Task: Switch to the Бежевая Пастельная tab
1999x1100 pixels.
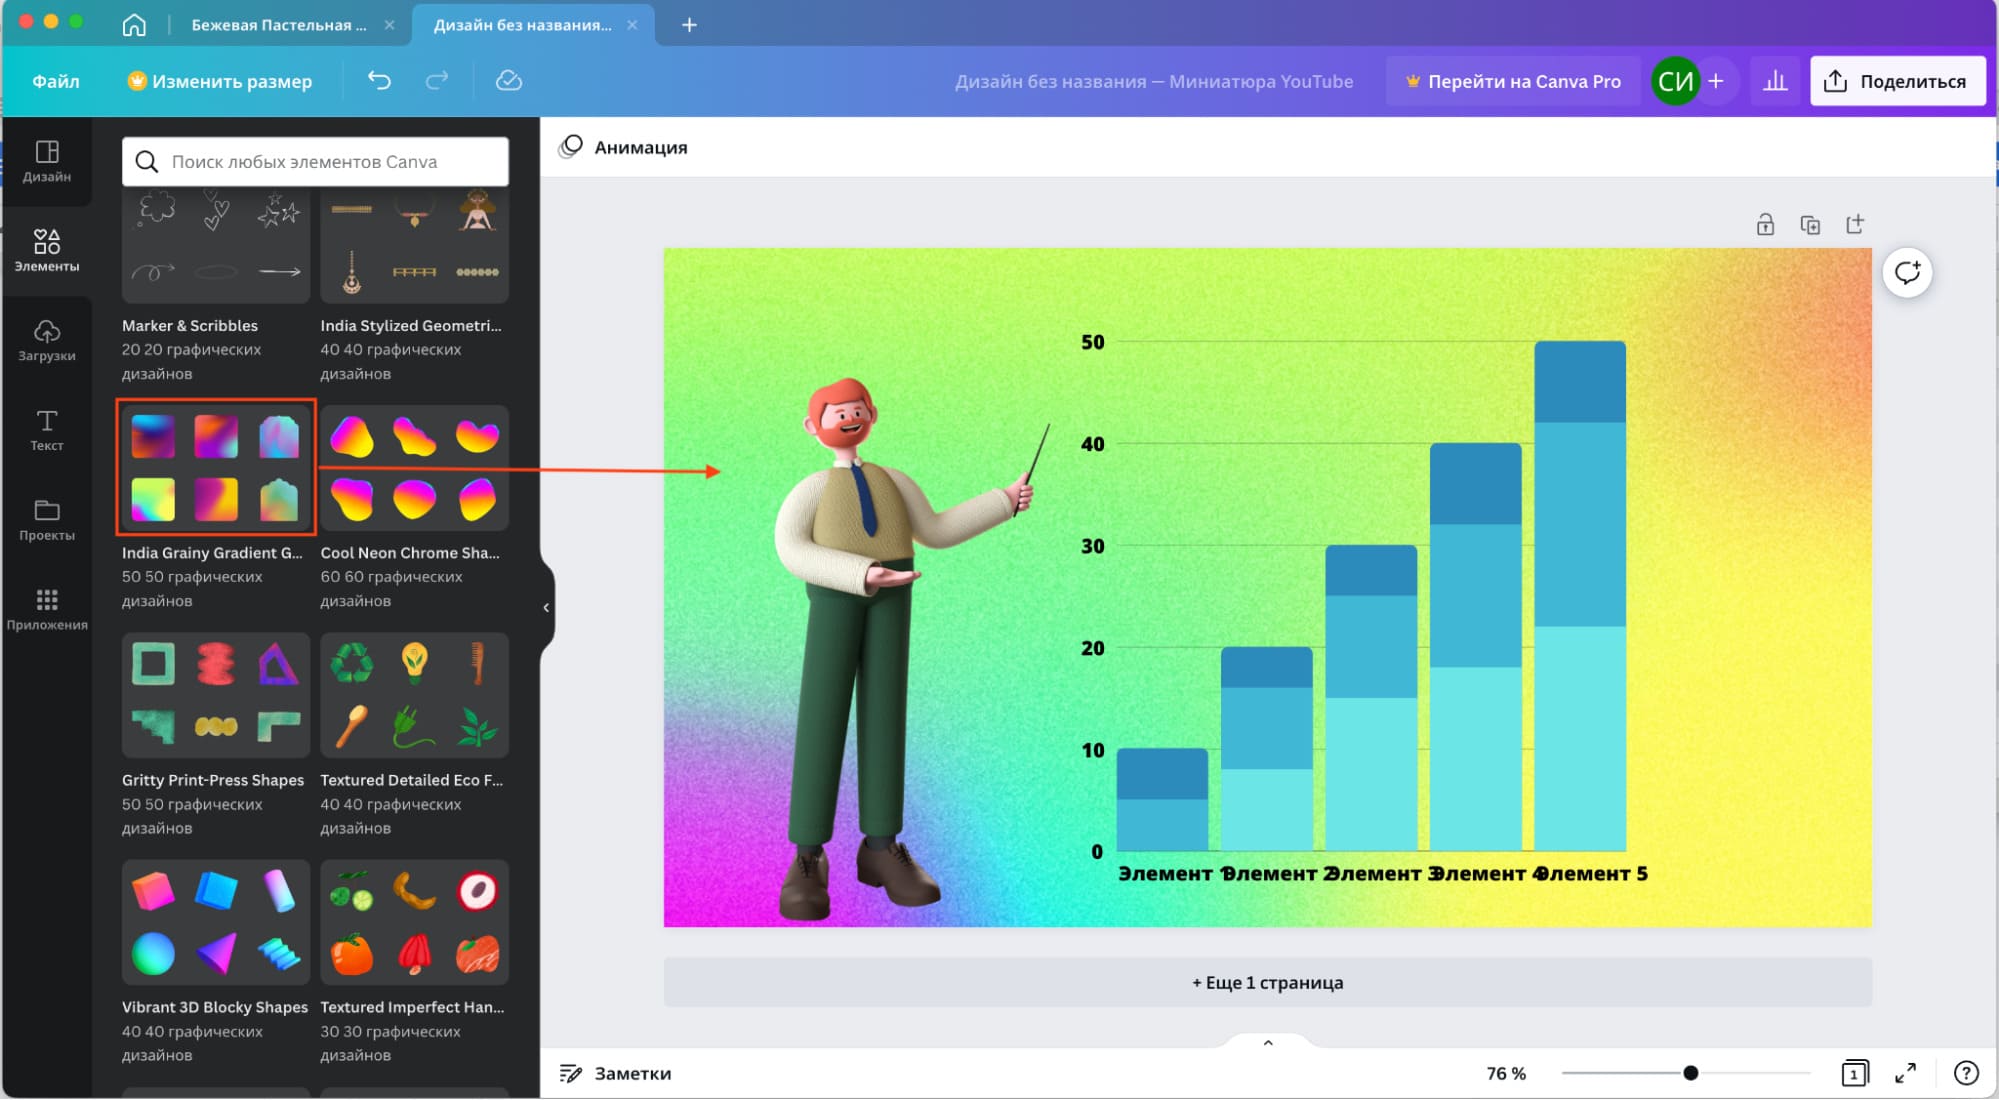Action: [278, 25]
